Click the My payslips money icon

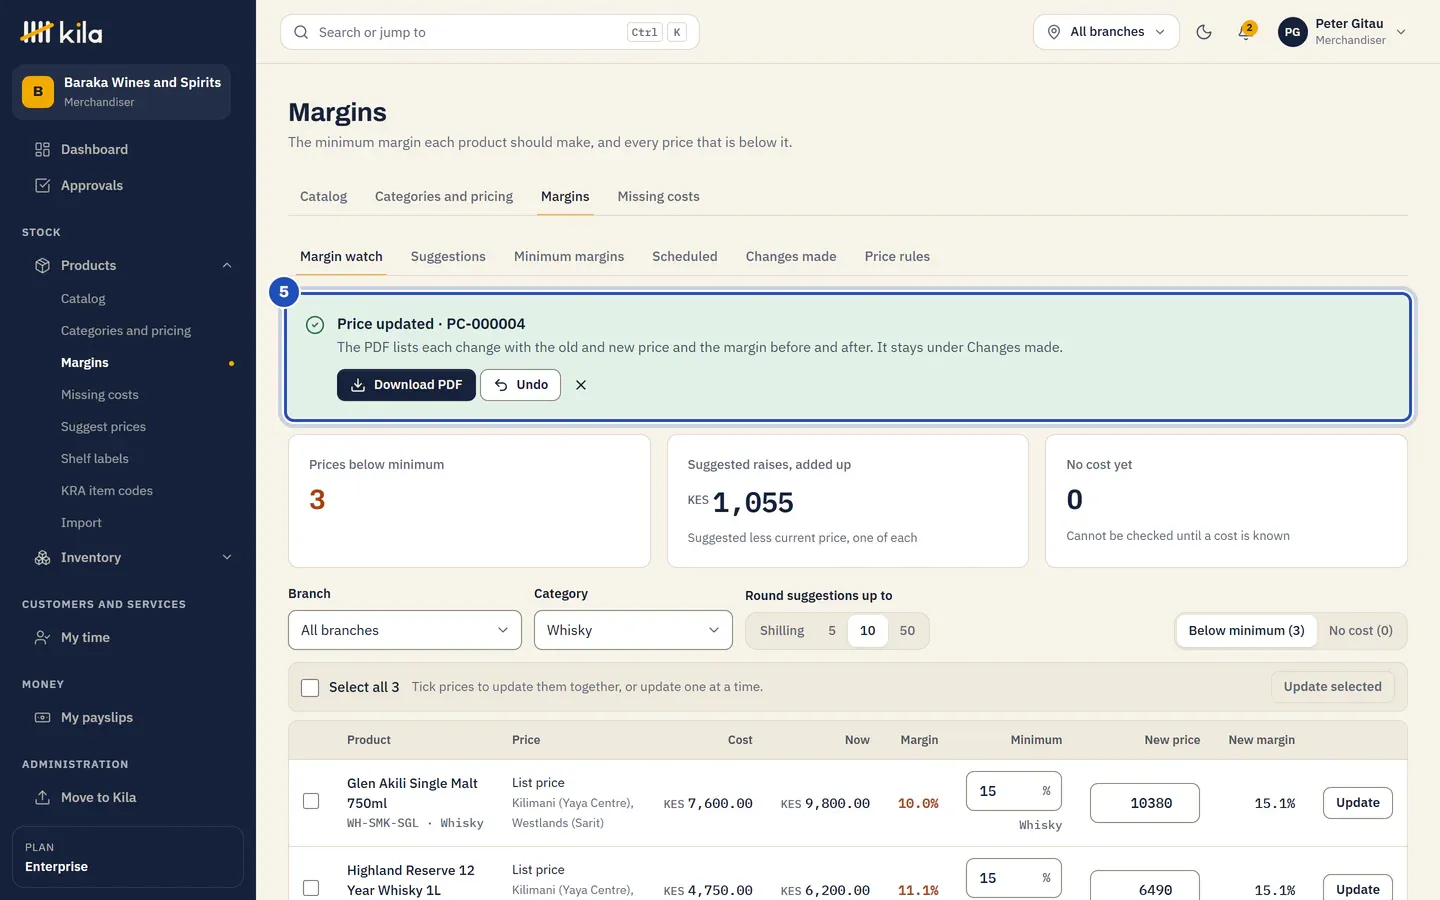pos(42,717)
